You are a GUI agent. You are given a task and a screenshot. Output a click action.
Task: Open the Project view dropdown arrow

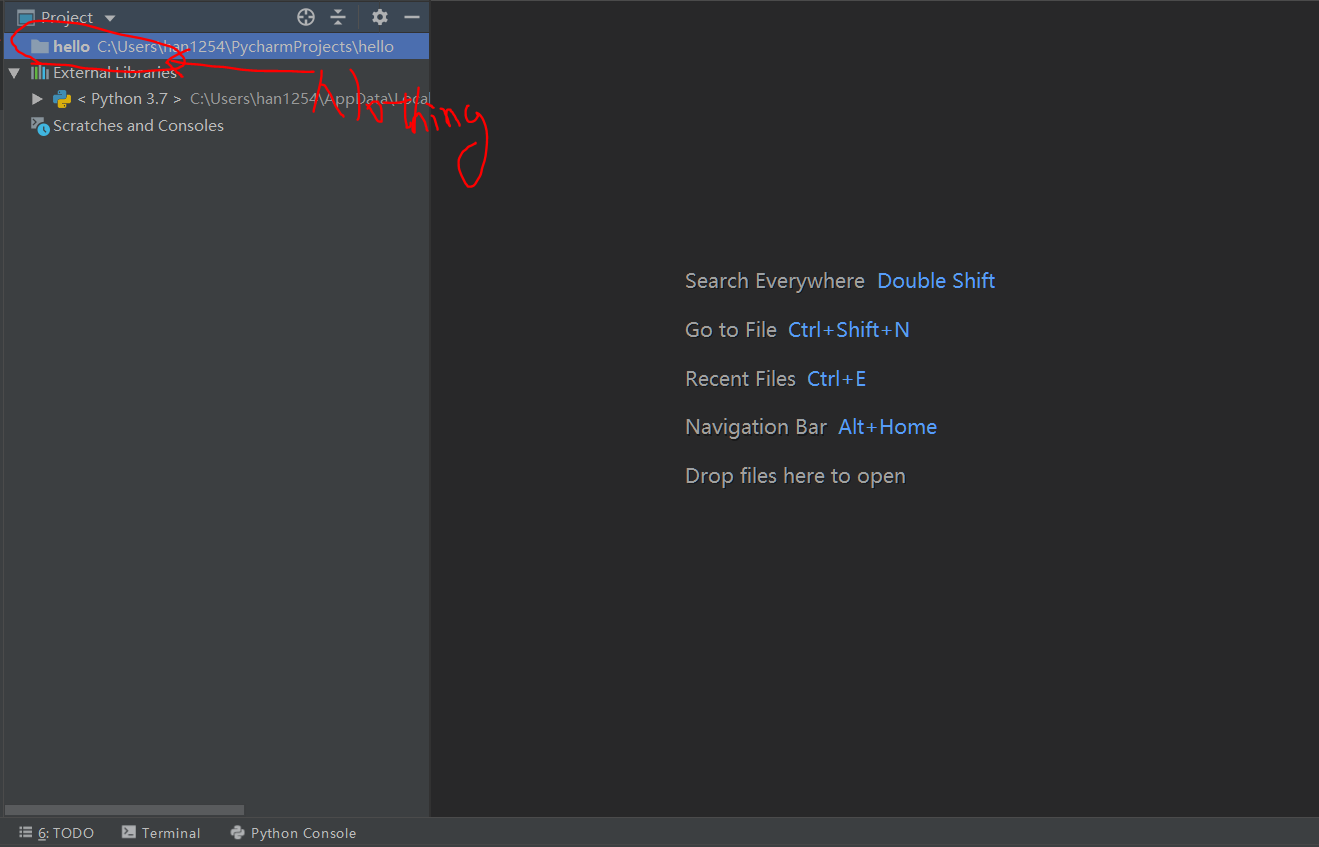click(x=110, y=19)
